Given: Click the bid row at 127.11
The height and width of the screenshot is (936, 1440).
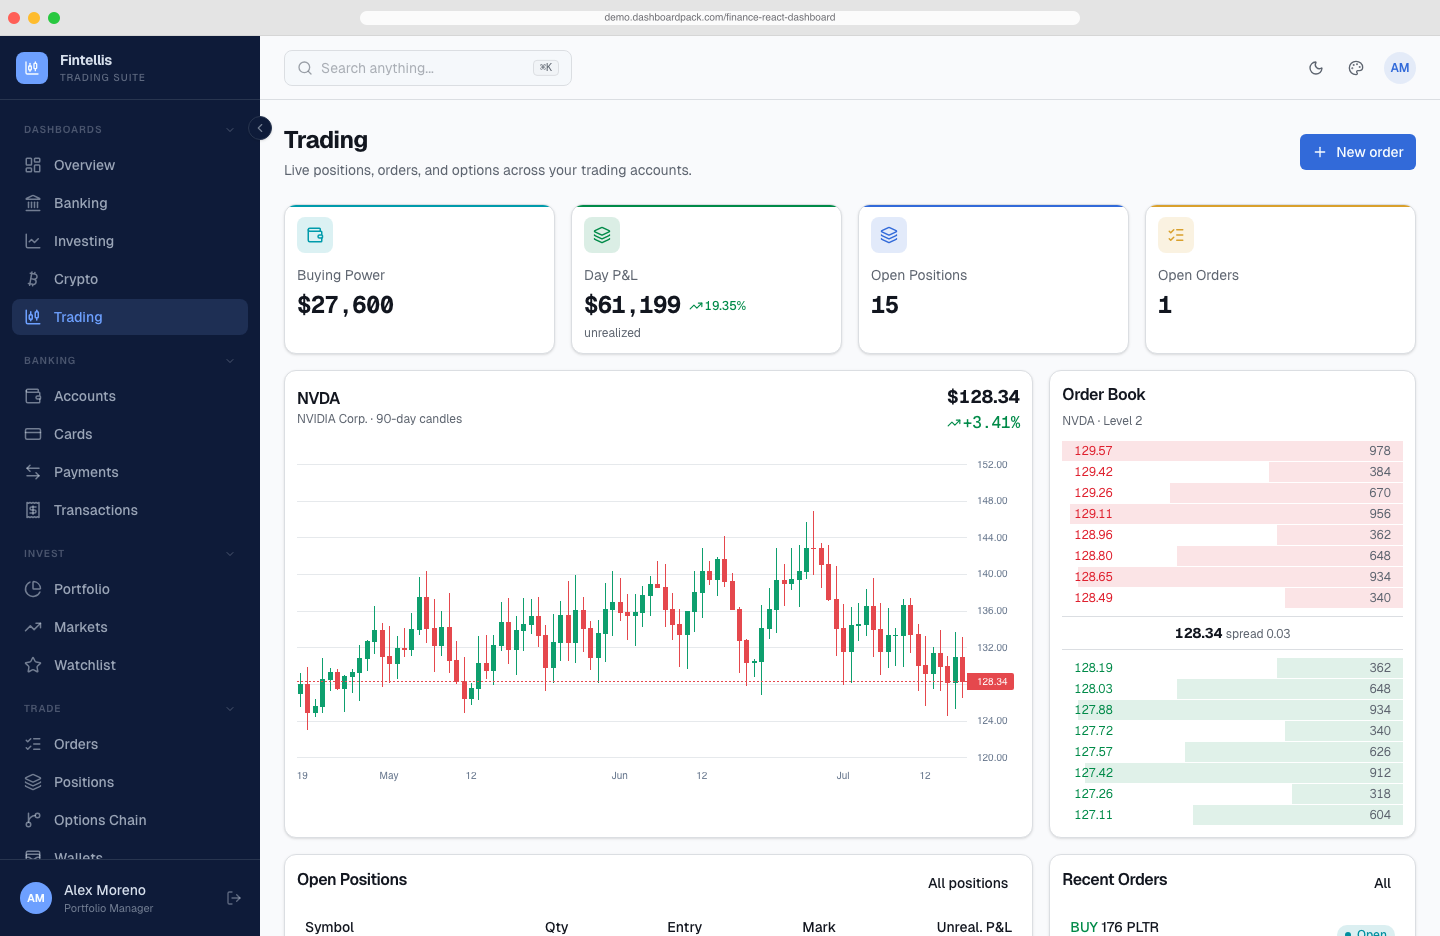Looking at the screenshot, I should [x=1232, y=815].
